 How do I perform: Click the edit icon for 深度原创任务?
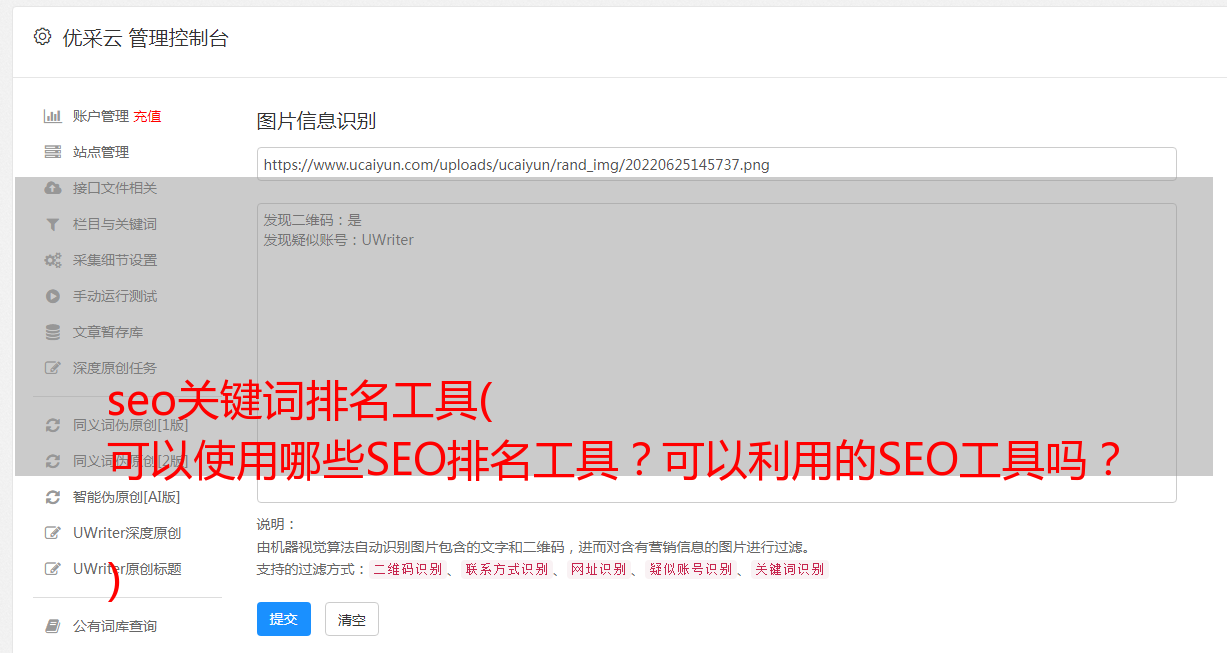click(53, 368)
